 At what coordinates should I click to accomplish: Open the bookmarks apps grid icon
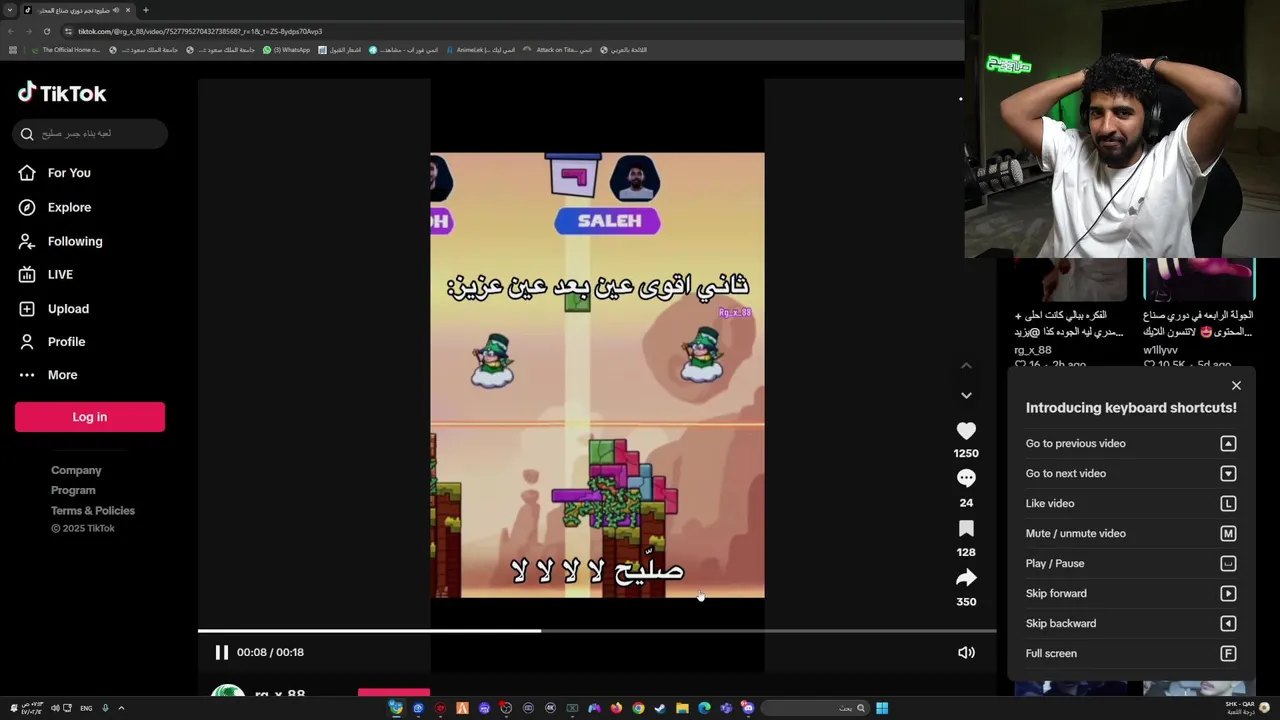tap(13, 49)
